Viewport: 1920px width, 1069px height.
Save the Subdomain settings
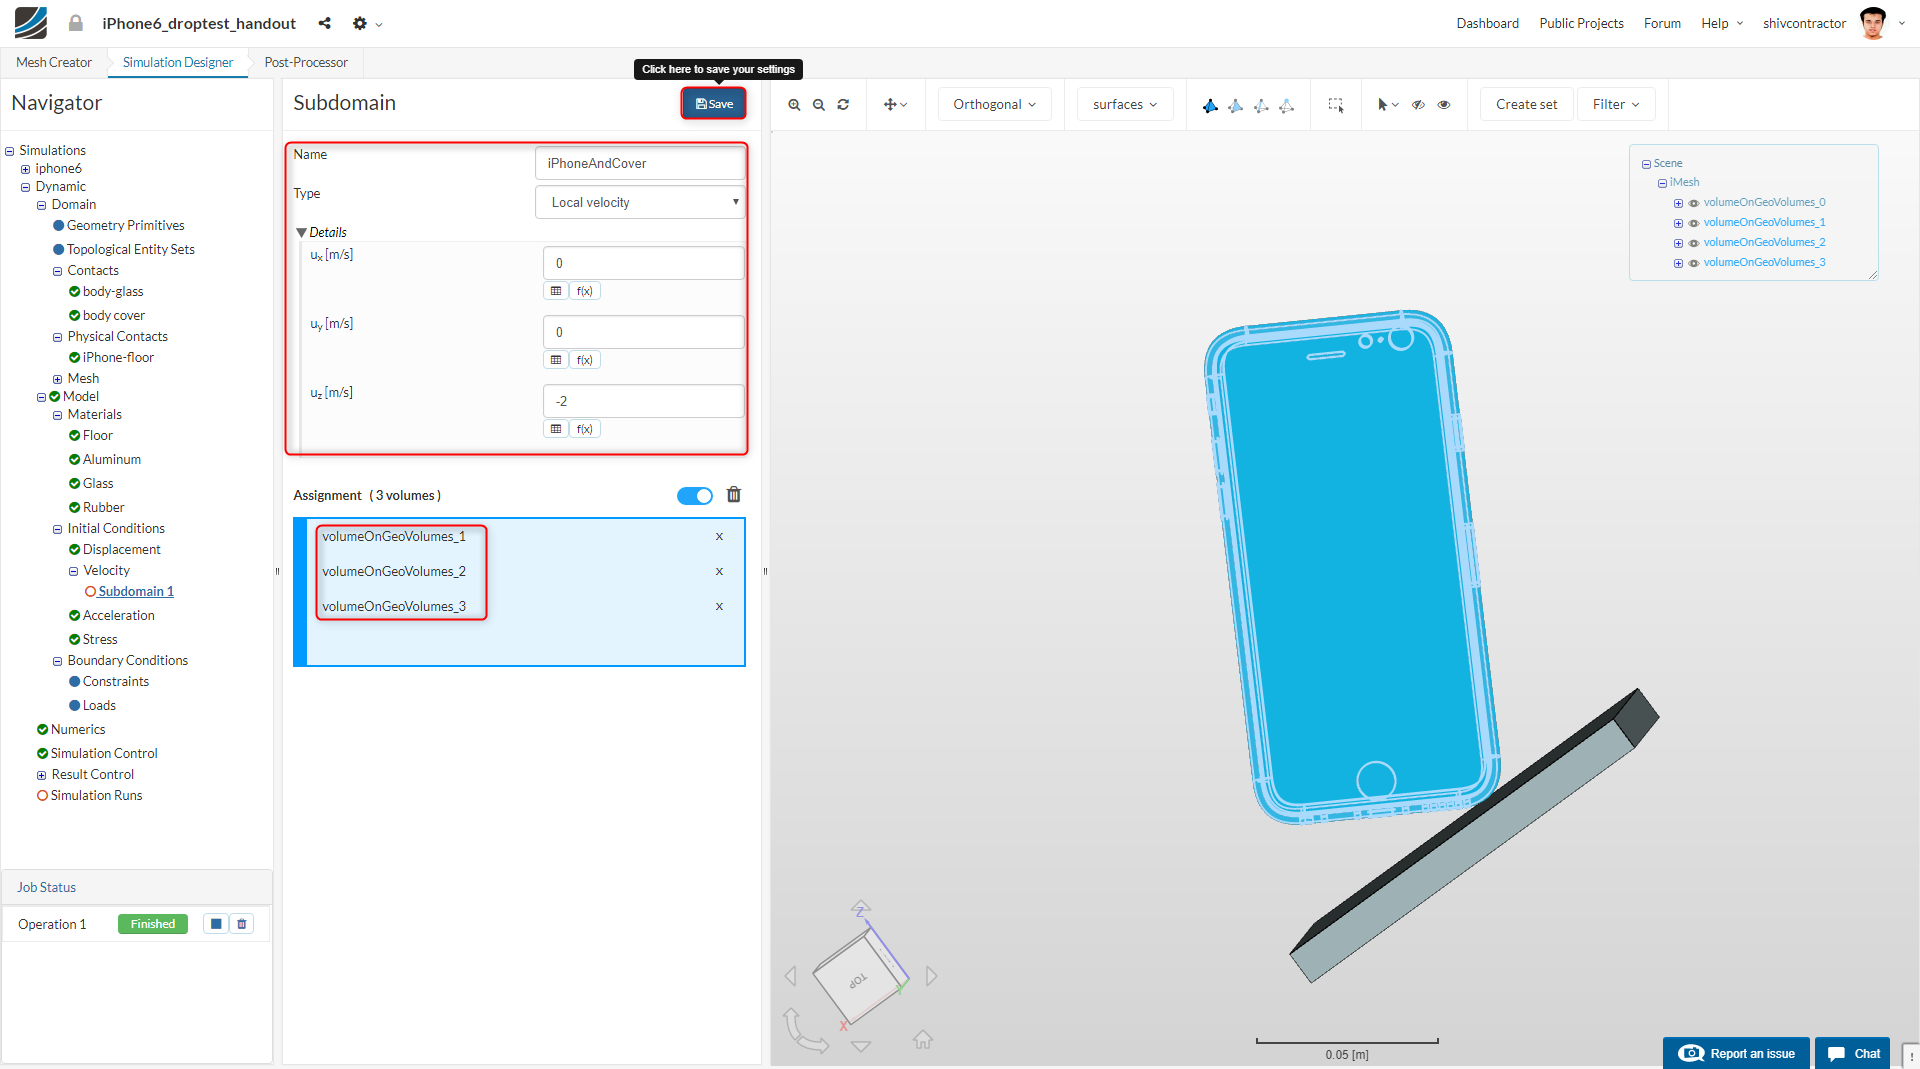(714, 104)
